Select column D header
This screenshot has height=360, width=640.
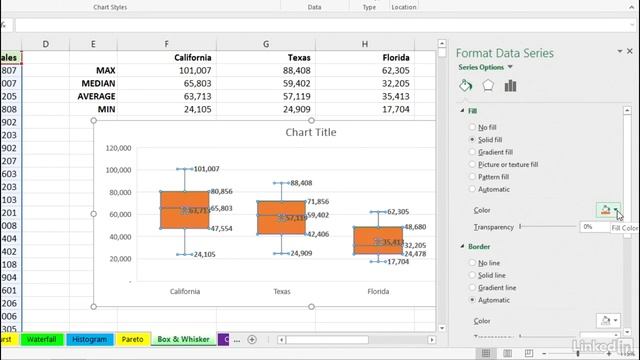[x=45, y=44]
